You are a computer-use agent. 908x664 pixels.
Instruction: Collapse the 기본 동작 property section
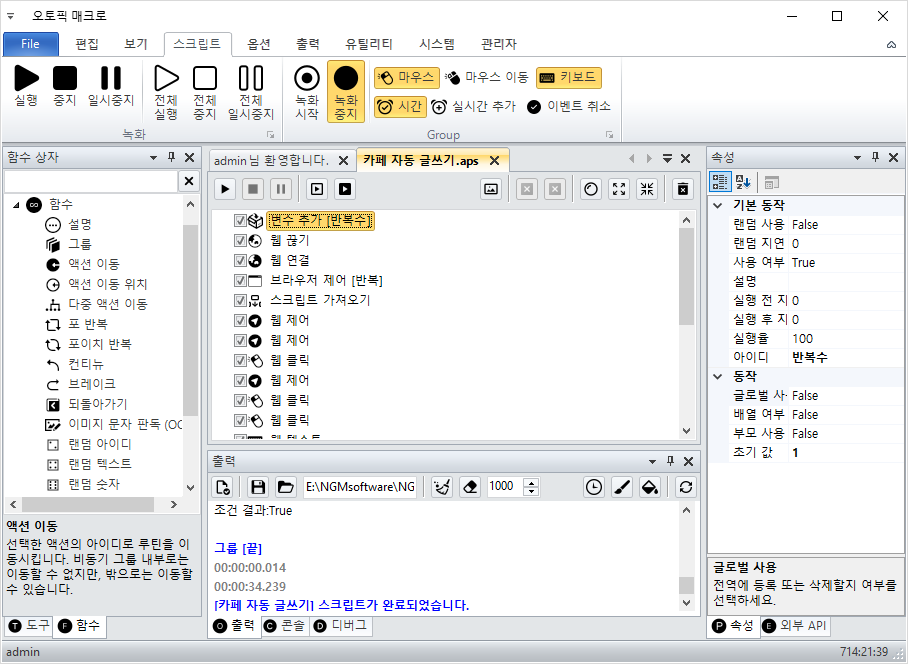coord(717,205)
